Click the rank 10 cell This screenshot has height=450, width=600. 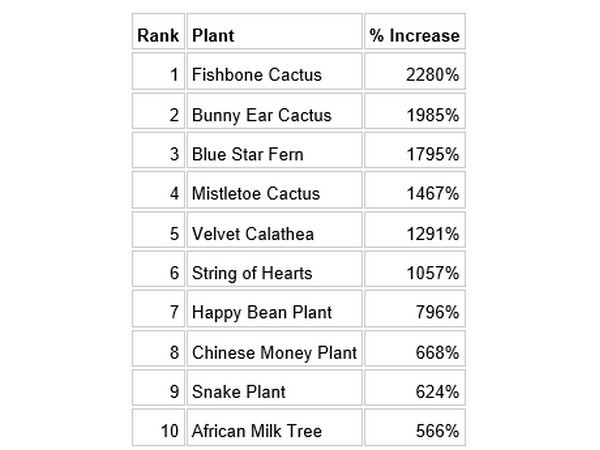[158, 432]
